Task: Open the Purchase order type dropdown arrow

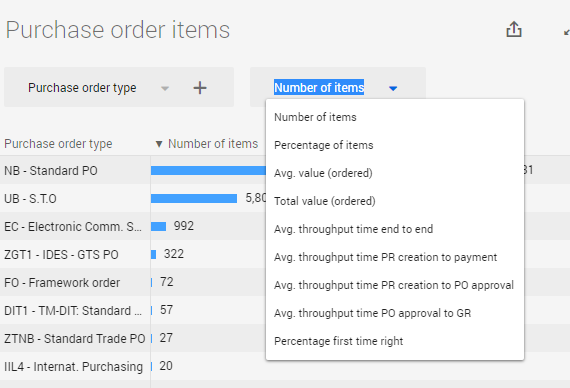Action: pos(165,88)
